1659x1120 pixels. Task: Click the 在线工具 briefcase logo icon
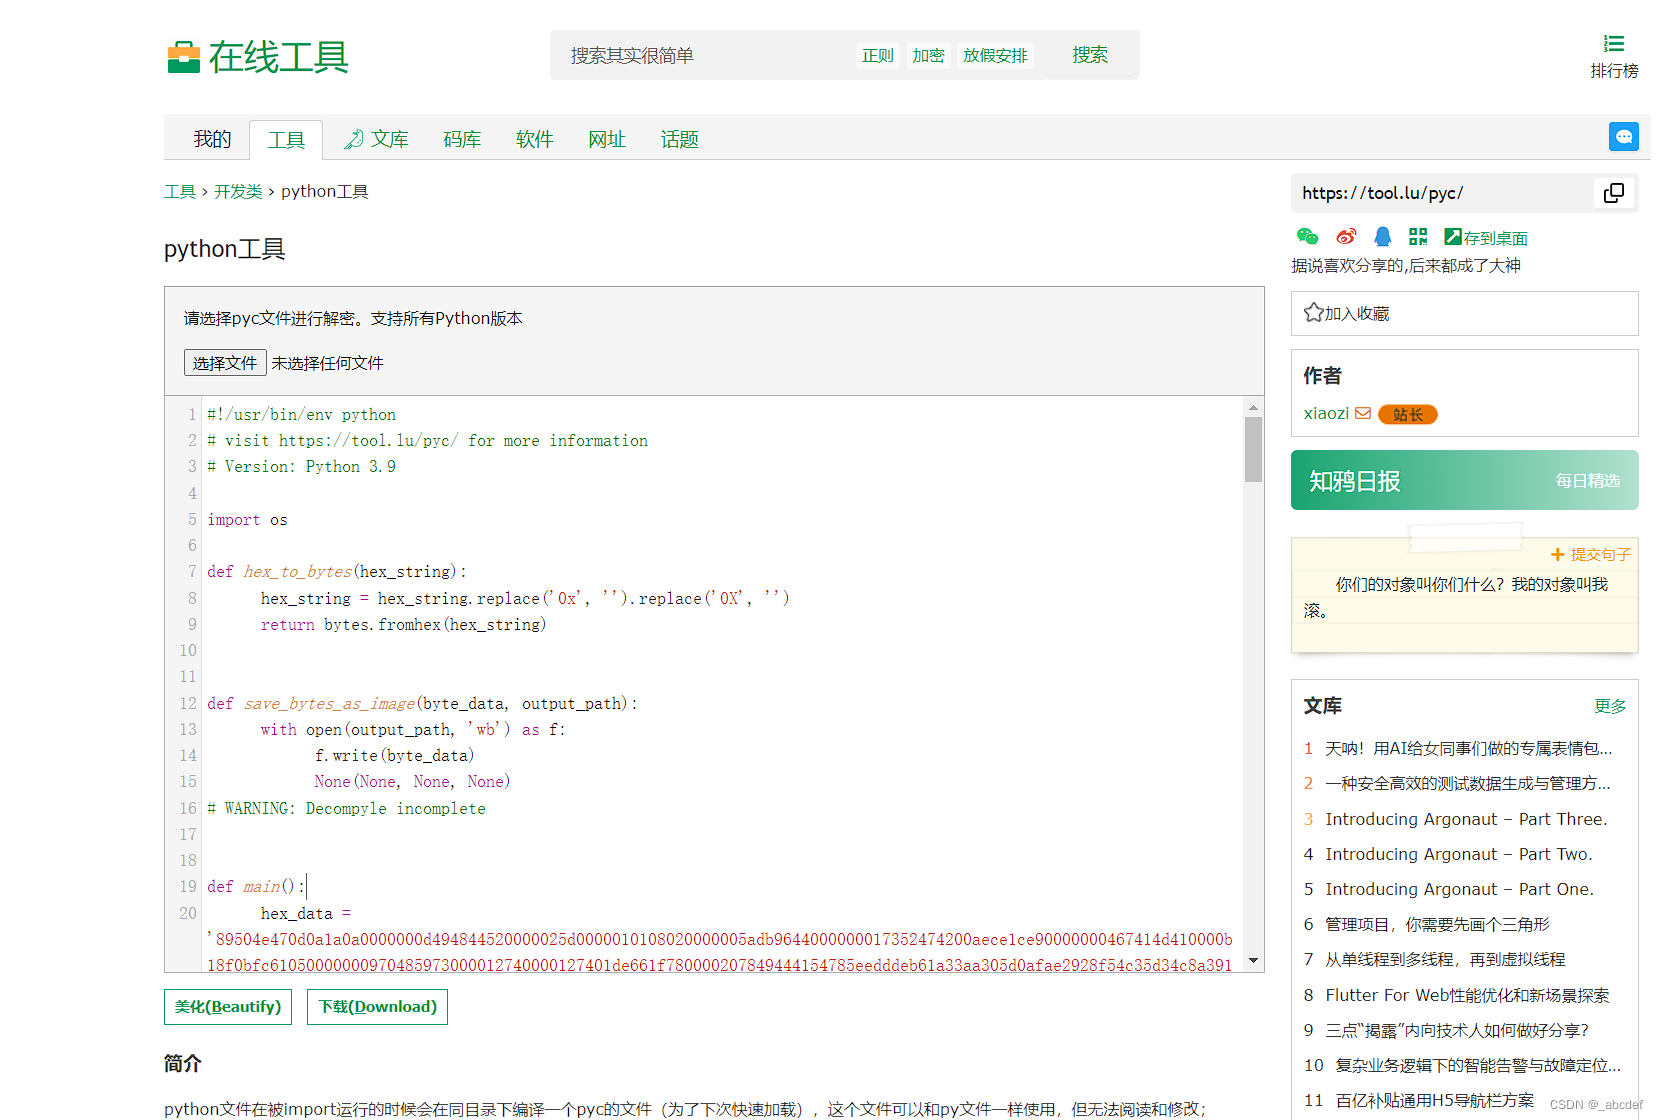[184, 57]
